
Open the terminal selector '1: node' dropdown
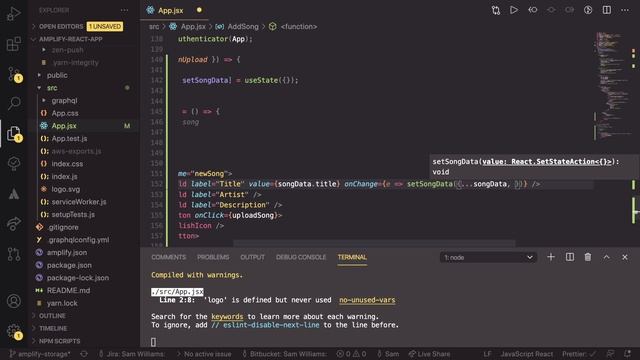coord(488,258)
